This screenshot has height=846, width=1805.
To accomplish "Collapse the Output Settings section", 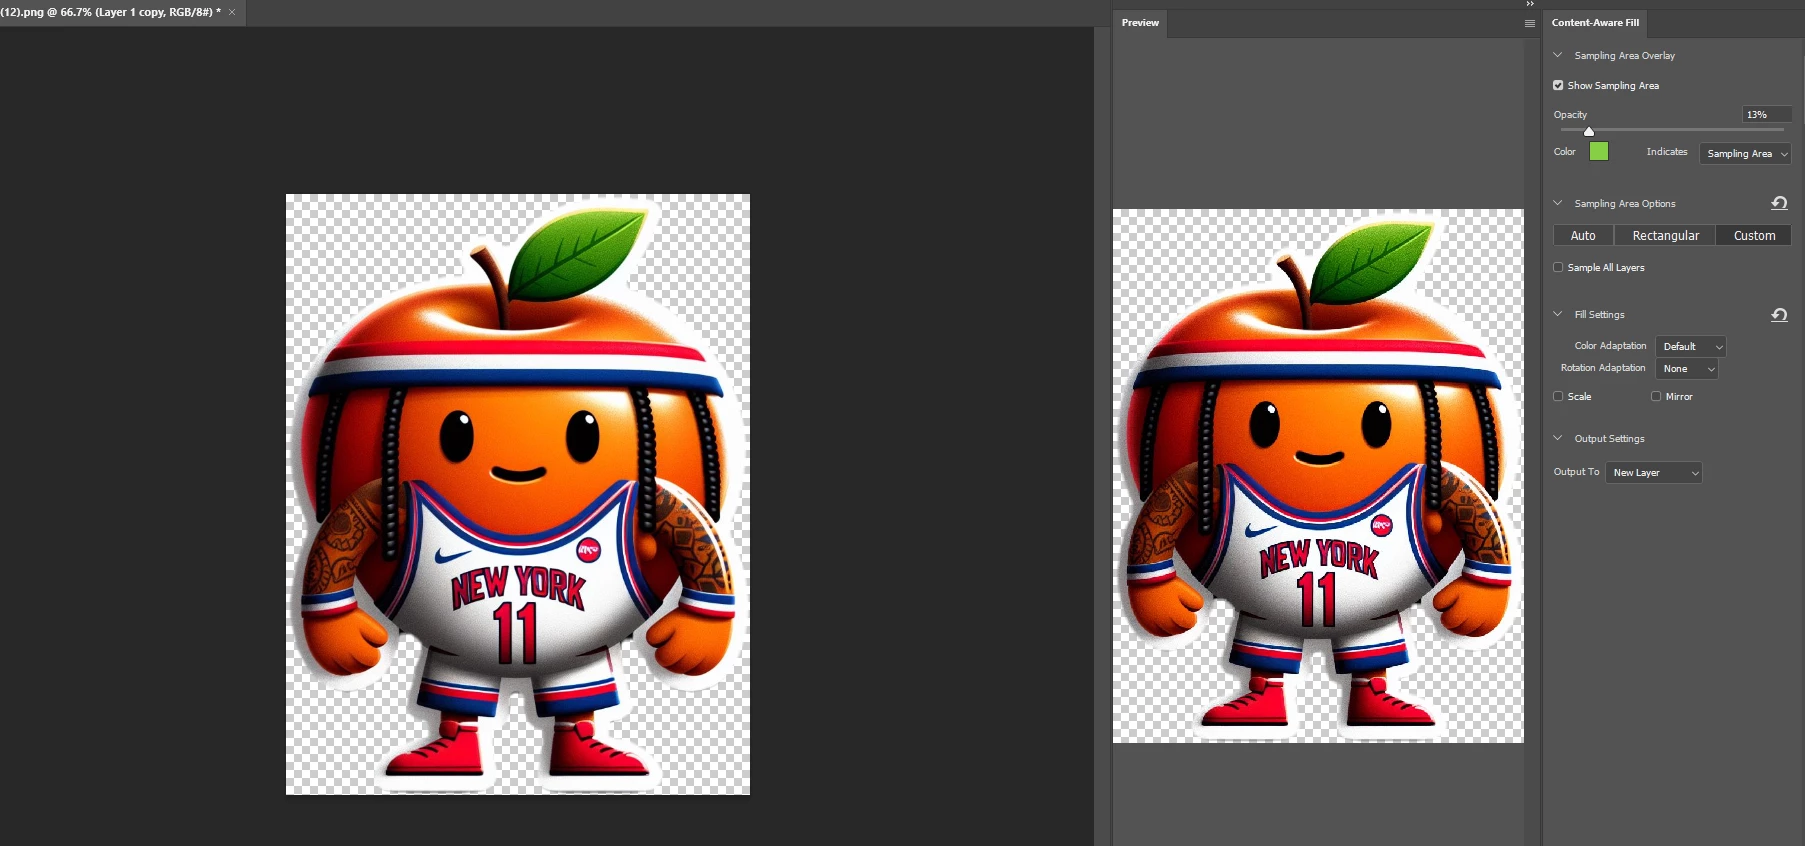I will (1557, 438).
